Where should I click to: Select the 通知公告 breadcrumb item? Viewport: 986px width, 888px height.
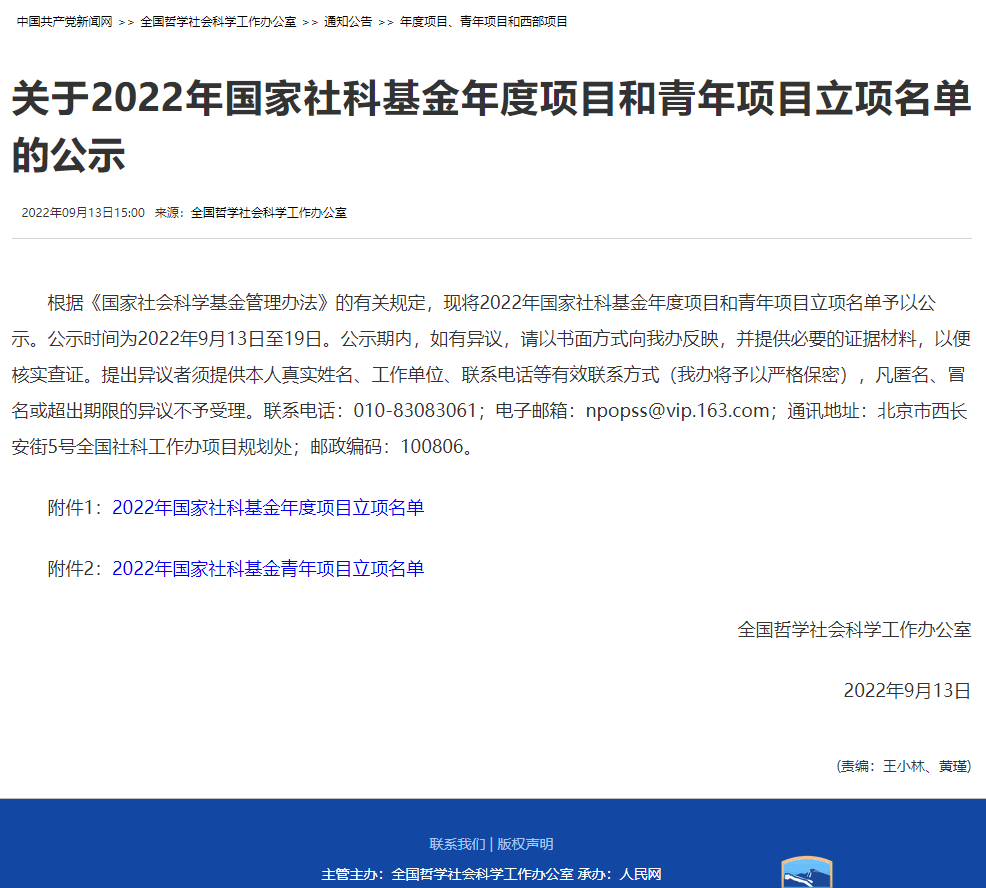347,21
